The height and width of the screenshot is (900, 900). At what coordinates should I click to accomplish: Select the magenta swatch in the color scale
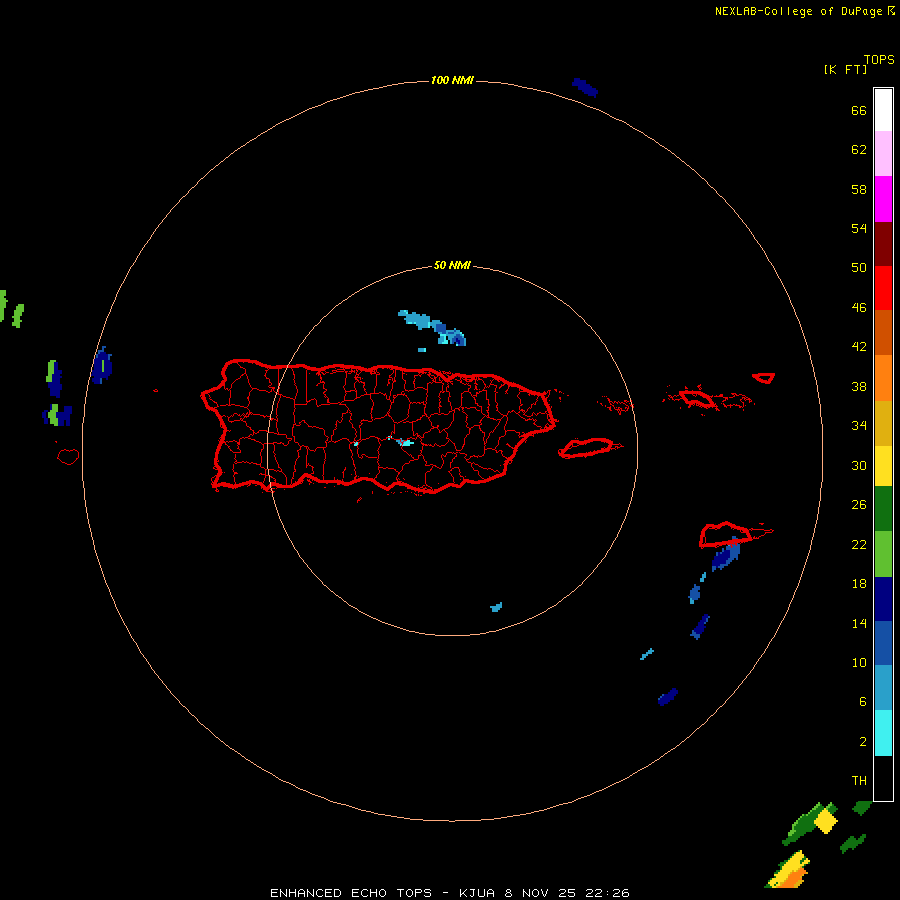[x=883, y=199]
